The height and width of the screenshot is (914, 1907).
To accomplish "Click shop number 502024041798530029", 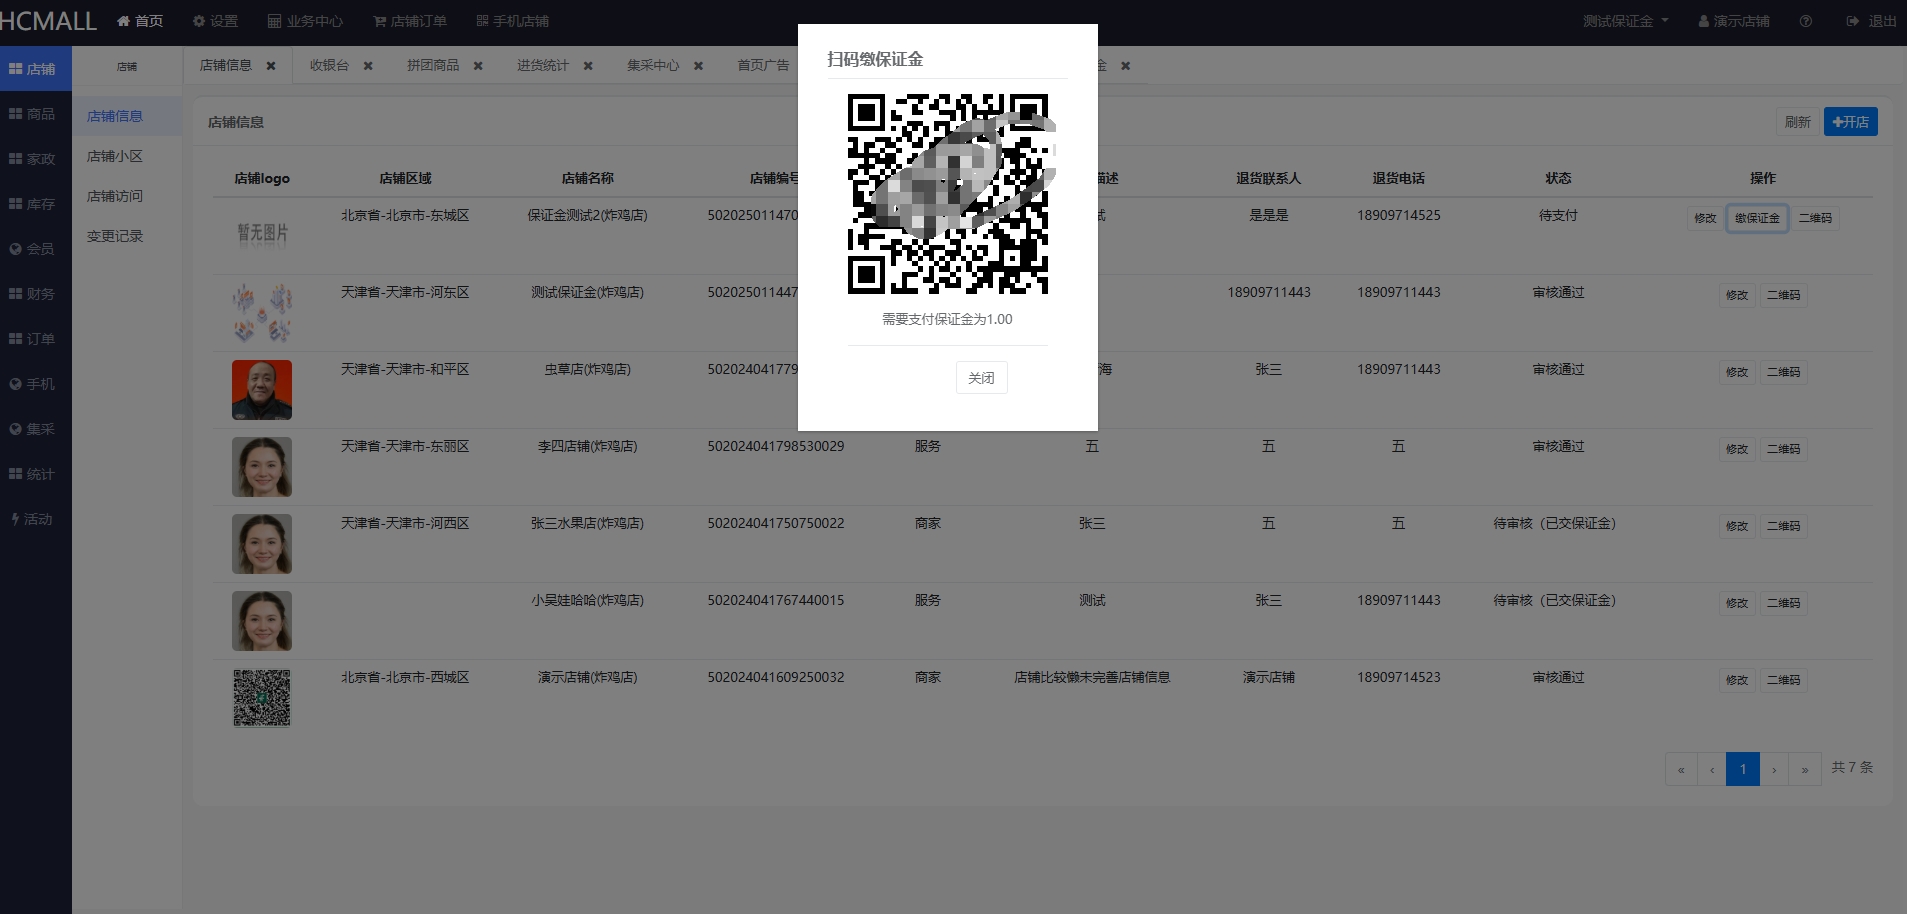I will point(775,446).
